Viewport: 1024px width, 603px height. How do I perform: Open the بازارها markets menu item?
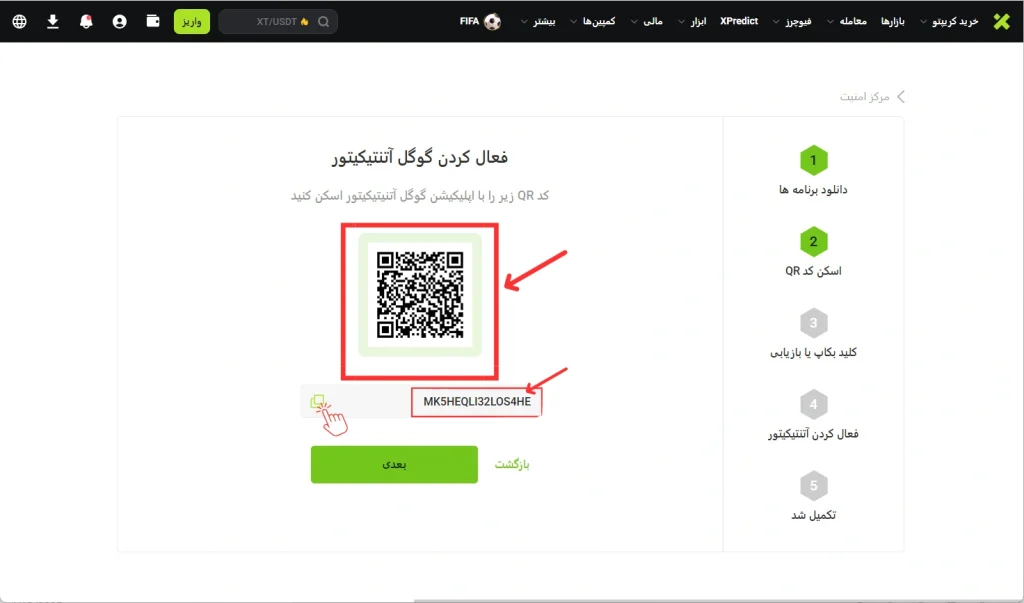[x=893, y=22]
